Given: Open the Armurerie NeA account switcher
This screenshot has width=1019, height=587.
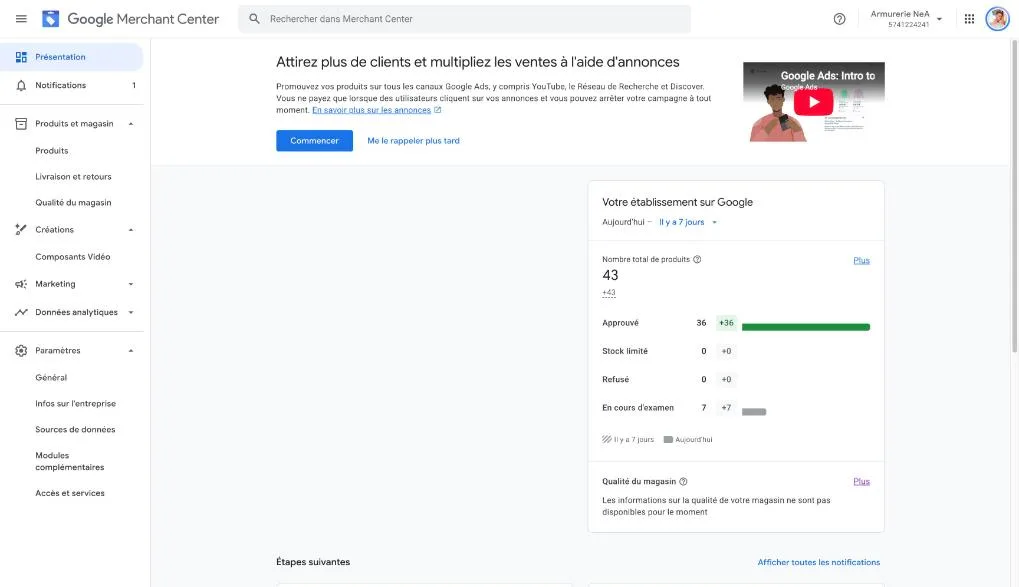Looking at the screenshot, I should (x=907, y=19).
